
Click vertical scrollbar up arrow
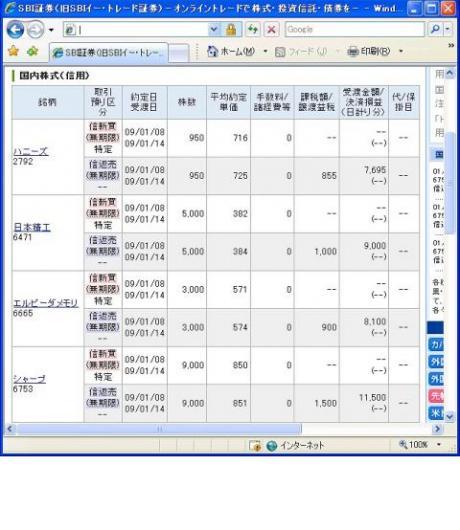[450, 73]
